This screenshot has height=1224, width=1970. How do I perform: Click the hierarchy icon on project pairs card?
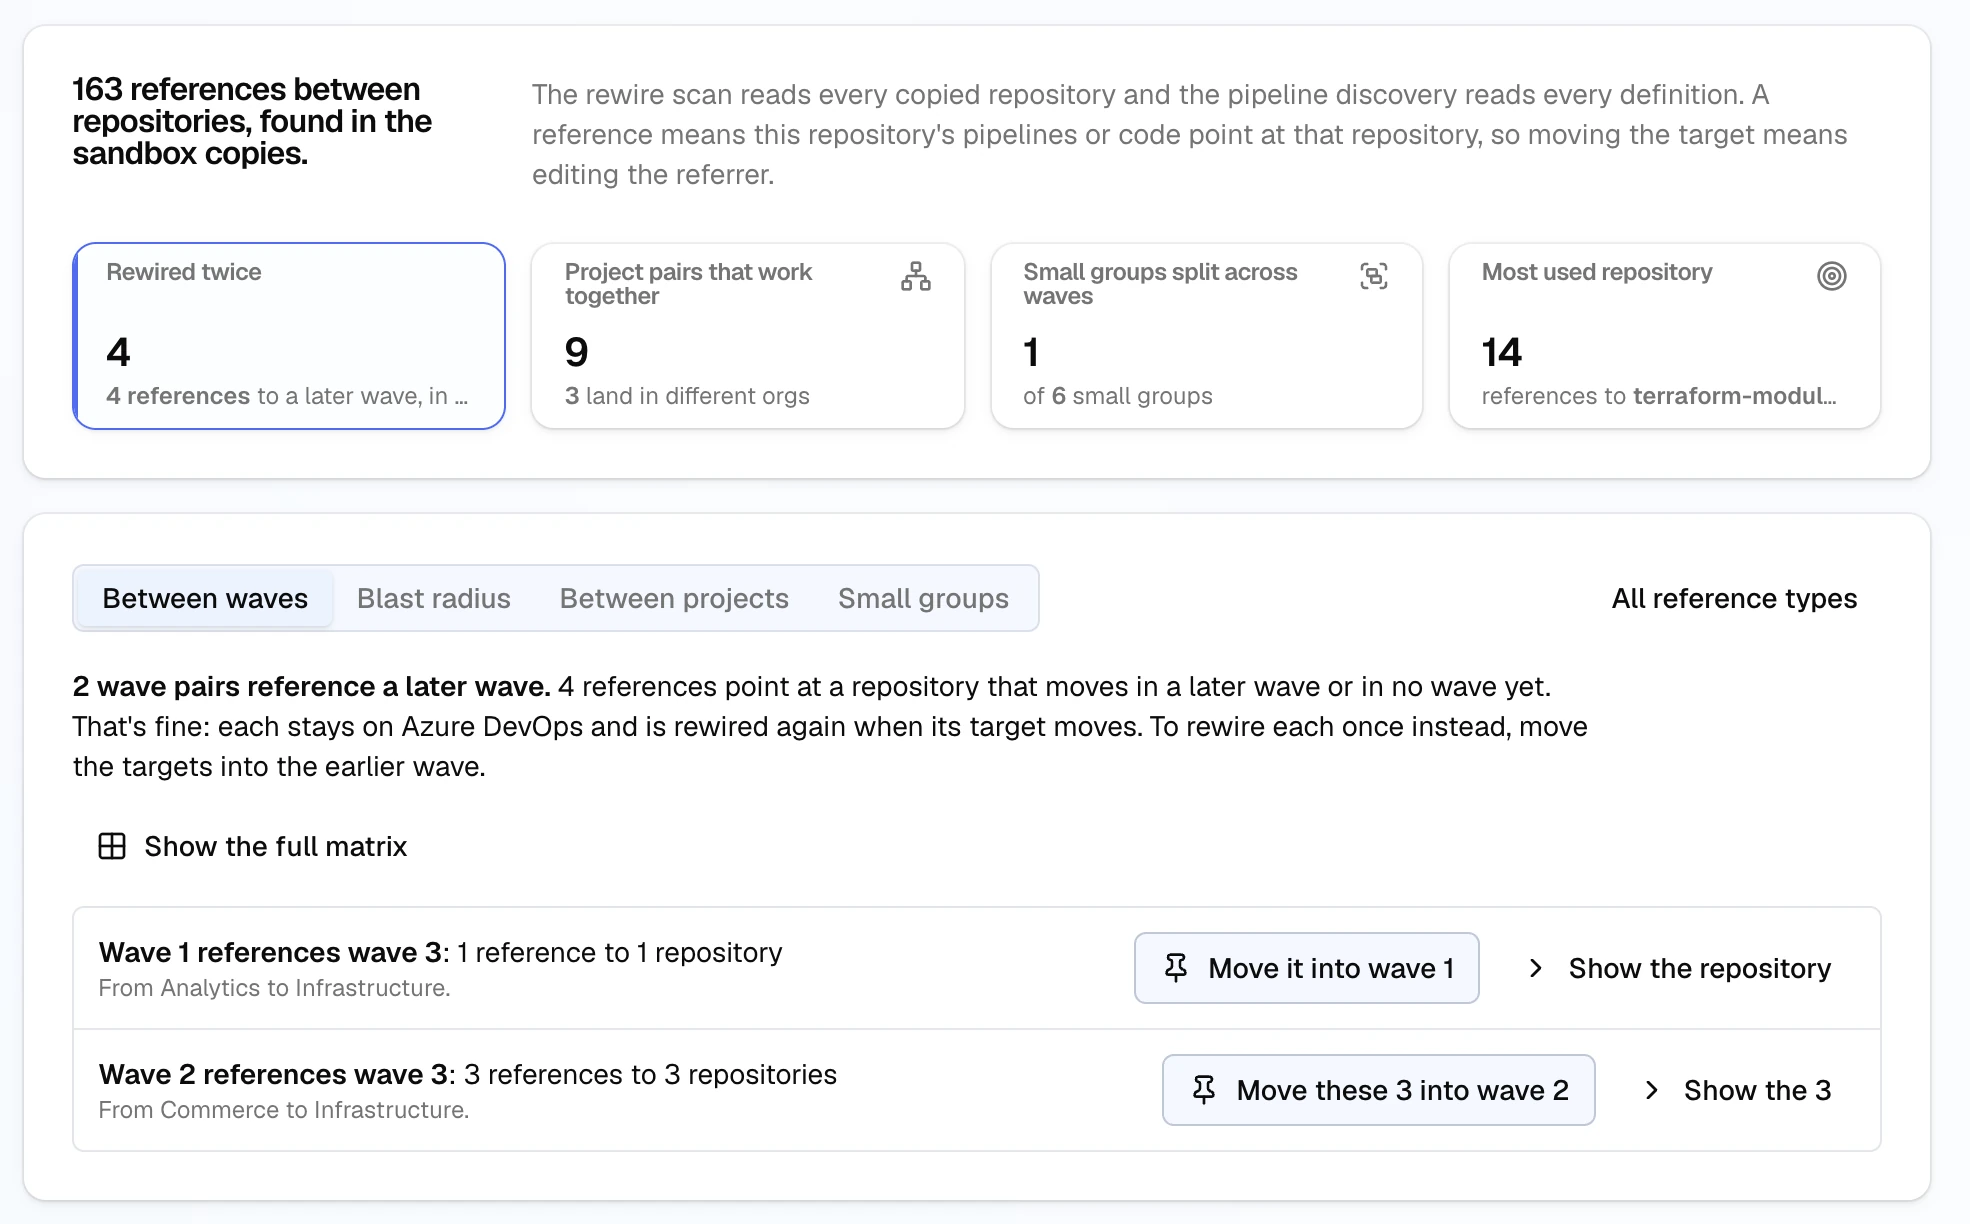915,276
